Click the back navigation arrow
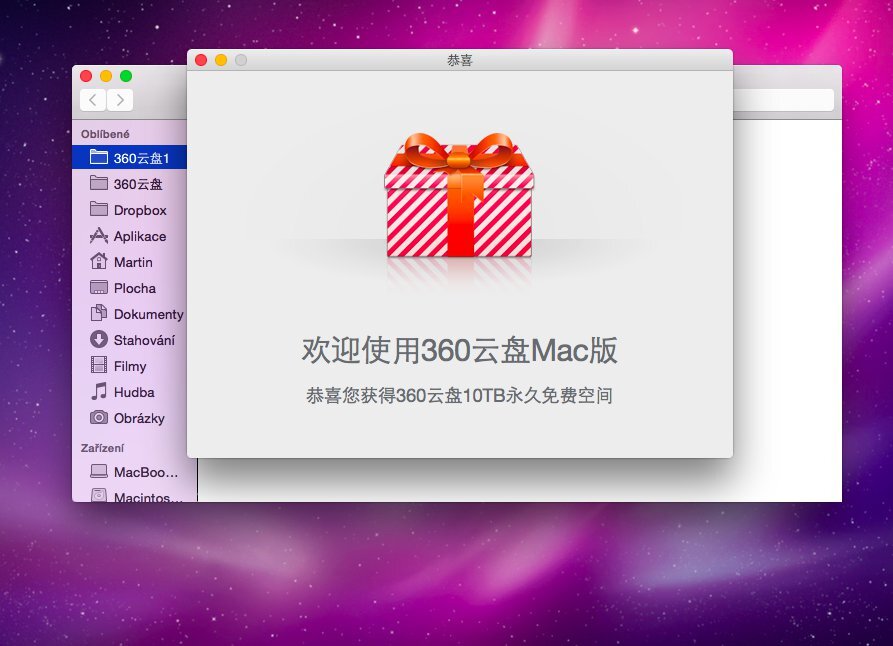 [x=92, y=99]
